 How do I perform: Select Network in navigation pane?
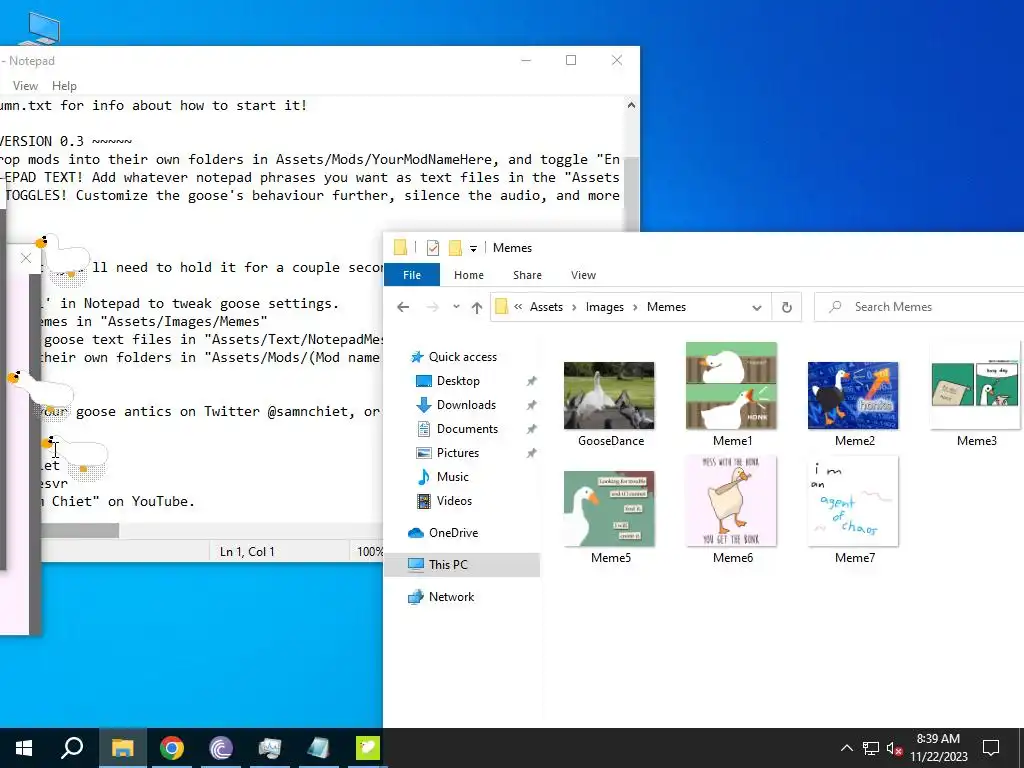(451, 597)
